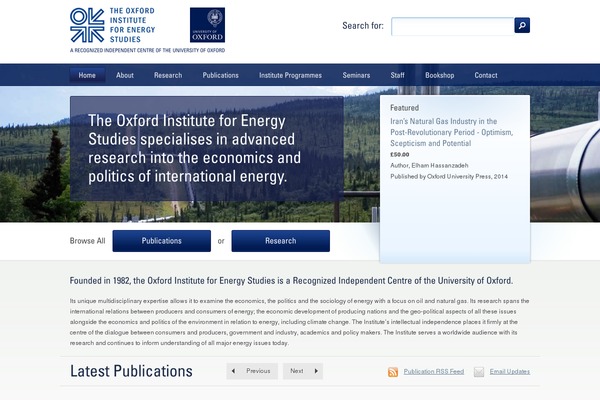600x400 pixels.
Task: Open featured Iran's Natural Gas Industry title
Action: point(452,132)
